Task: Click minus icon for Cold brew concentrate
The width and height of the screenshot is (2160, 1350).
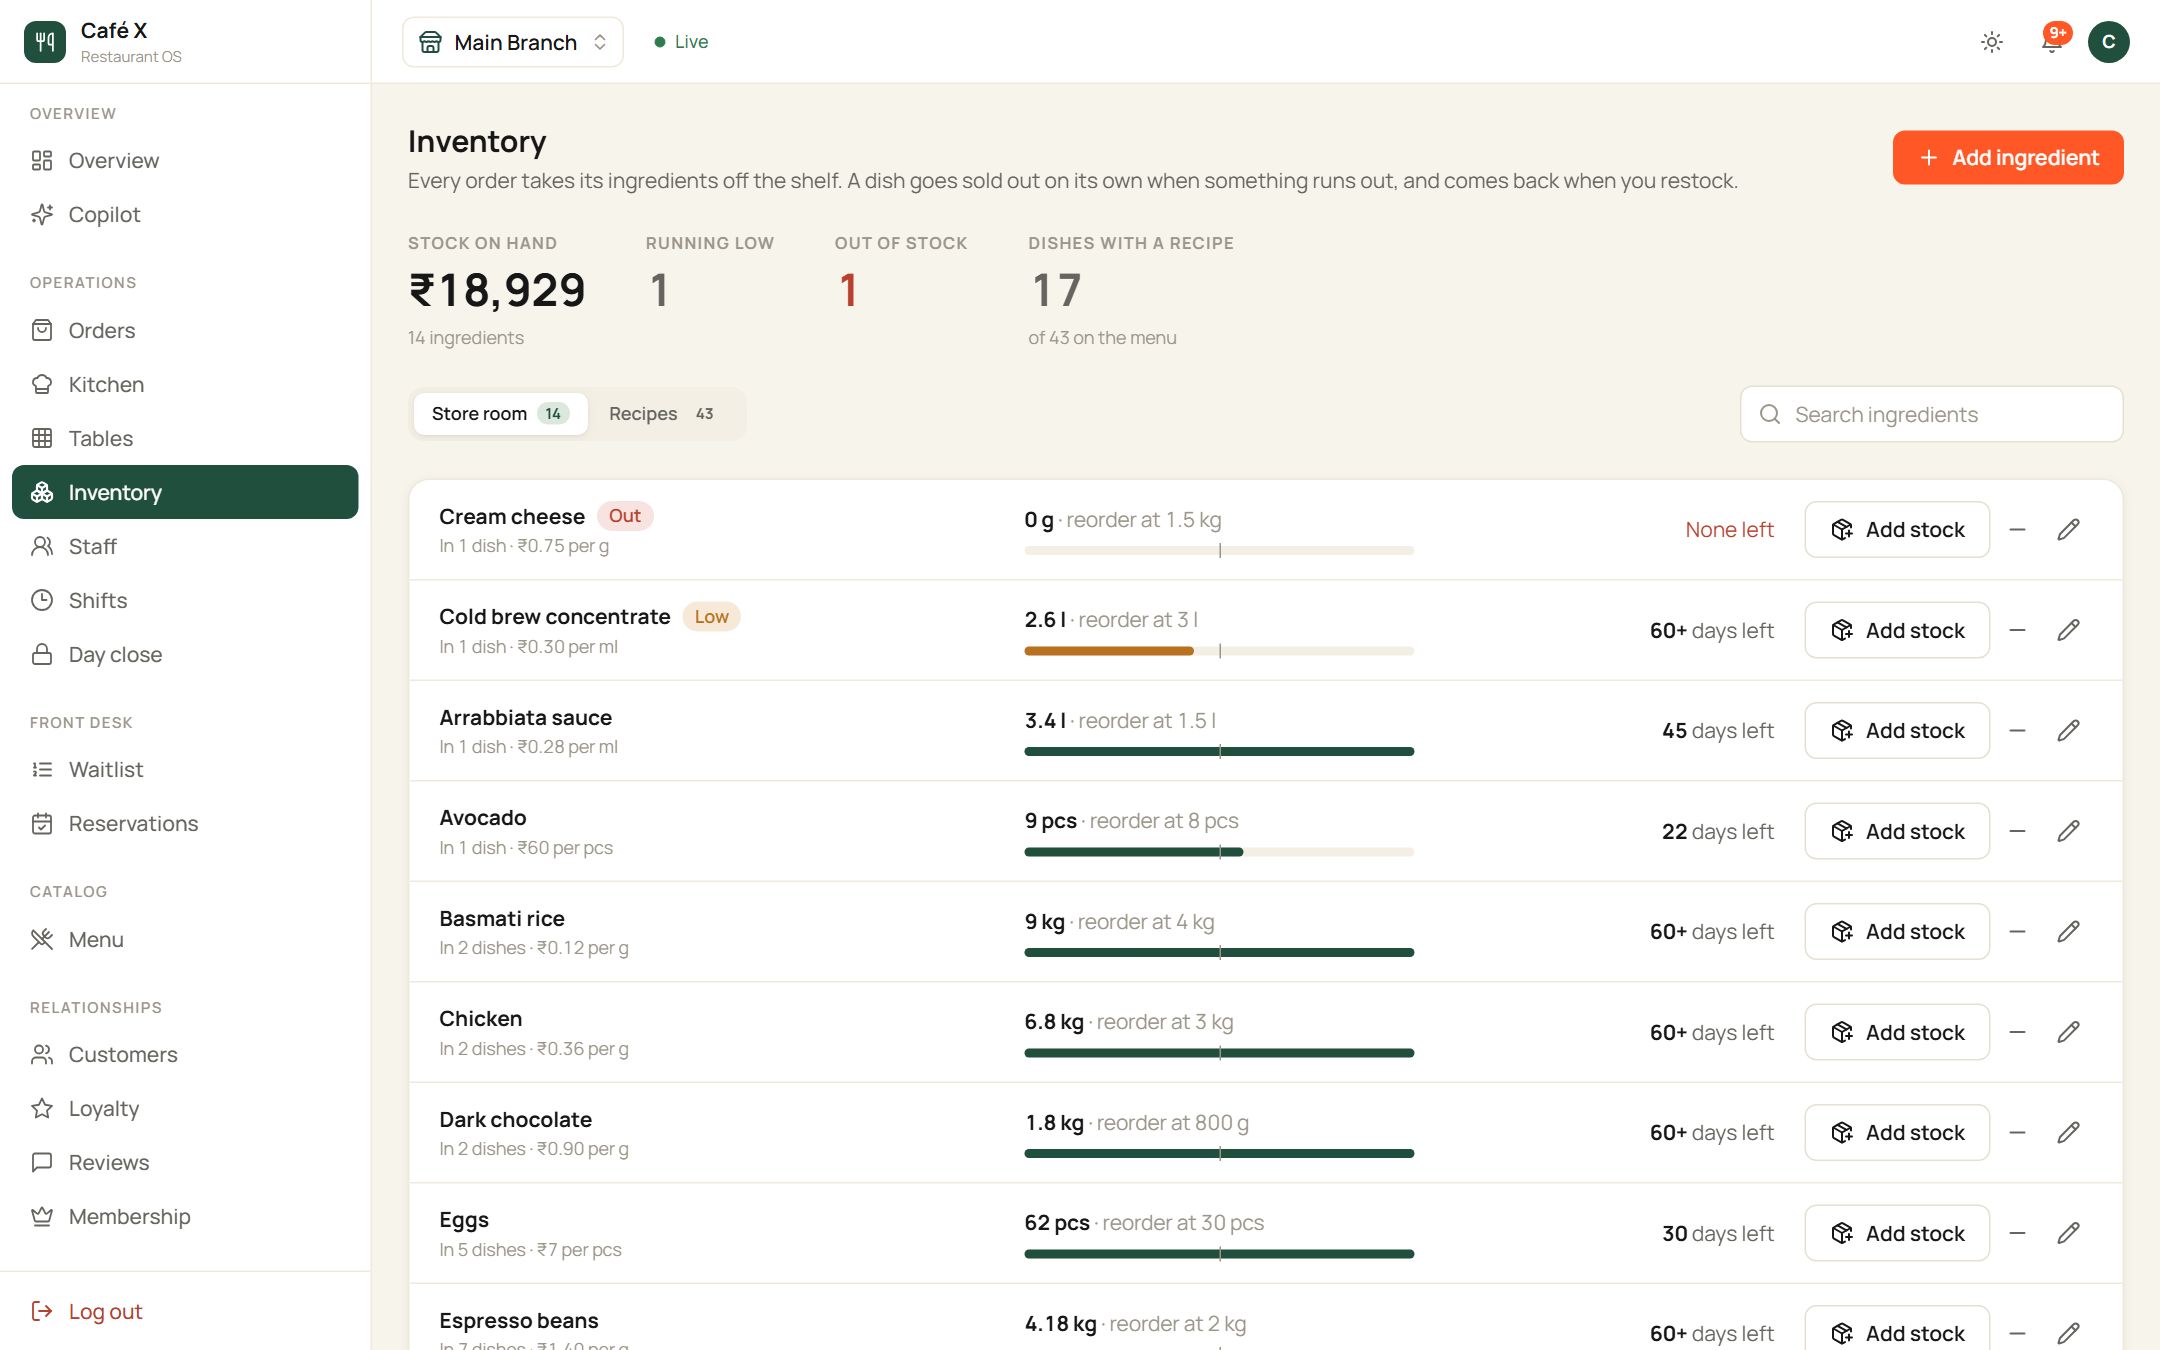Action: click(2017, 630)
